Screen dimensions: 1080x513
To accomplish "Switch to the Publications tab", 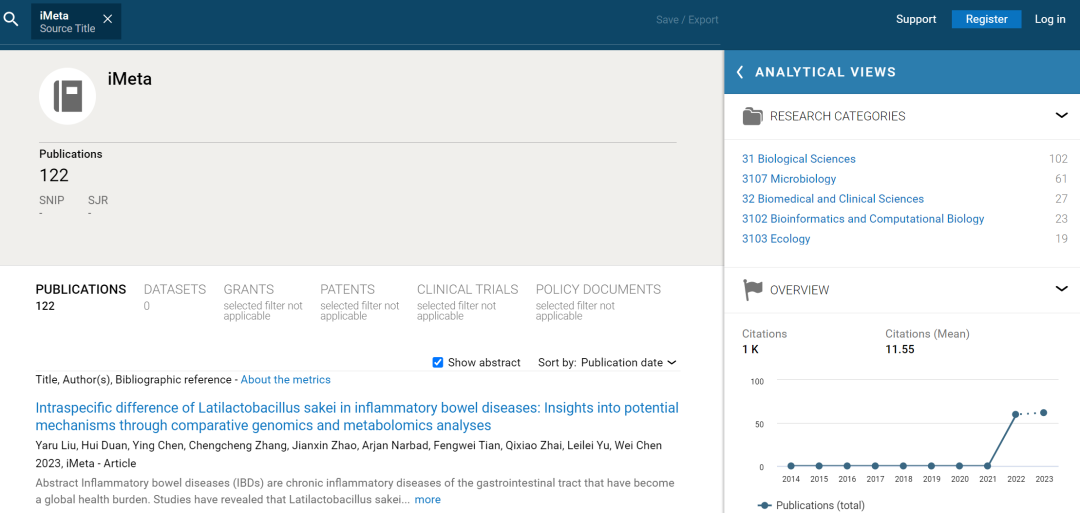I will click(x=81, y=297).
